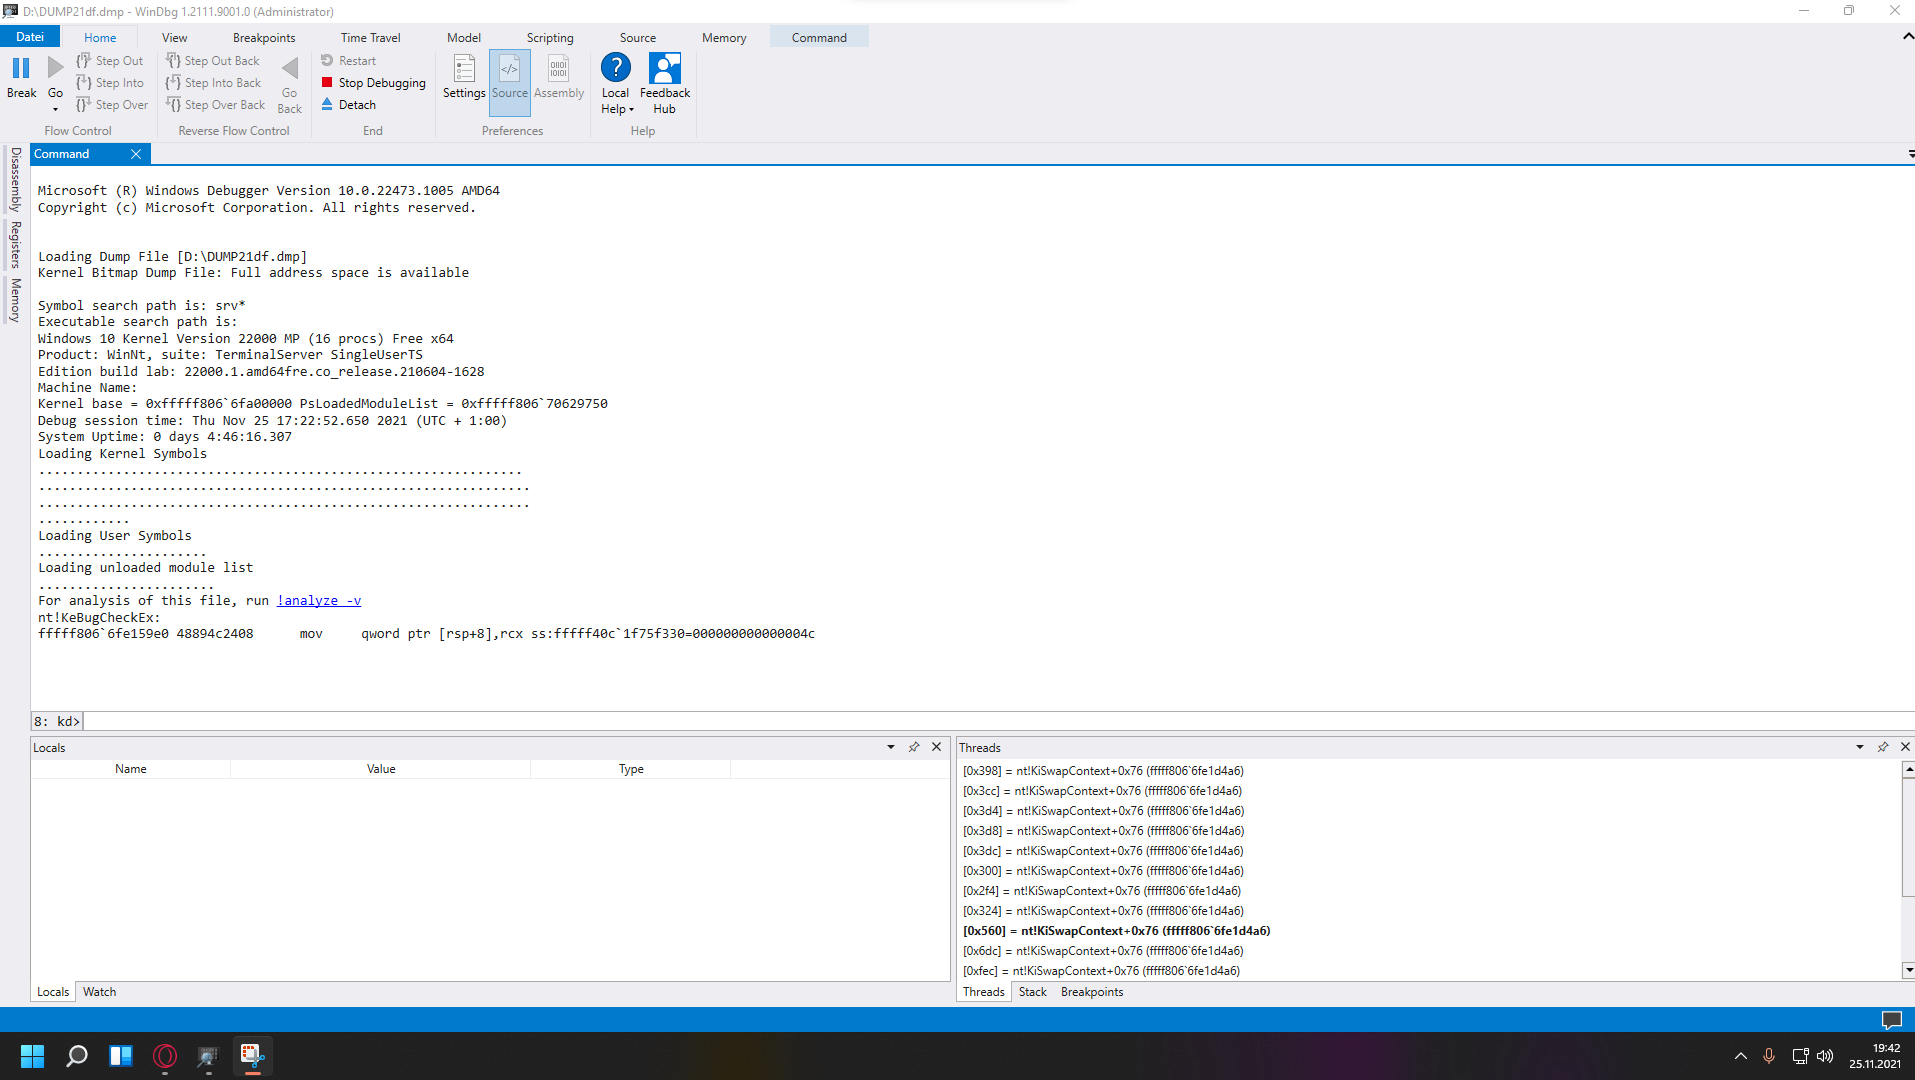
Task: Select the bold thread [0x560]
Action: coord(1116,931)
